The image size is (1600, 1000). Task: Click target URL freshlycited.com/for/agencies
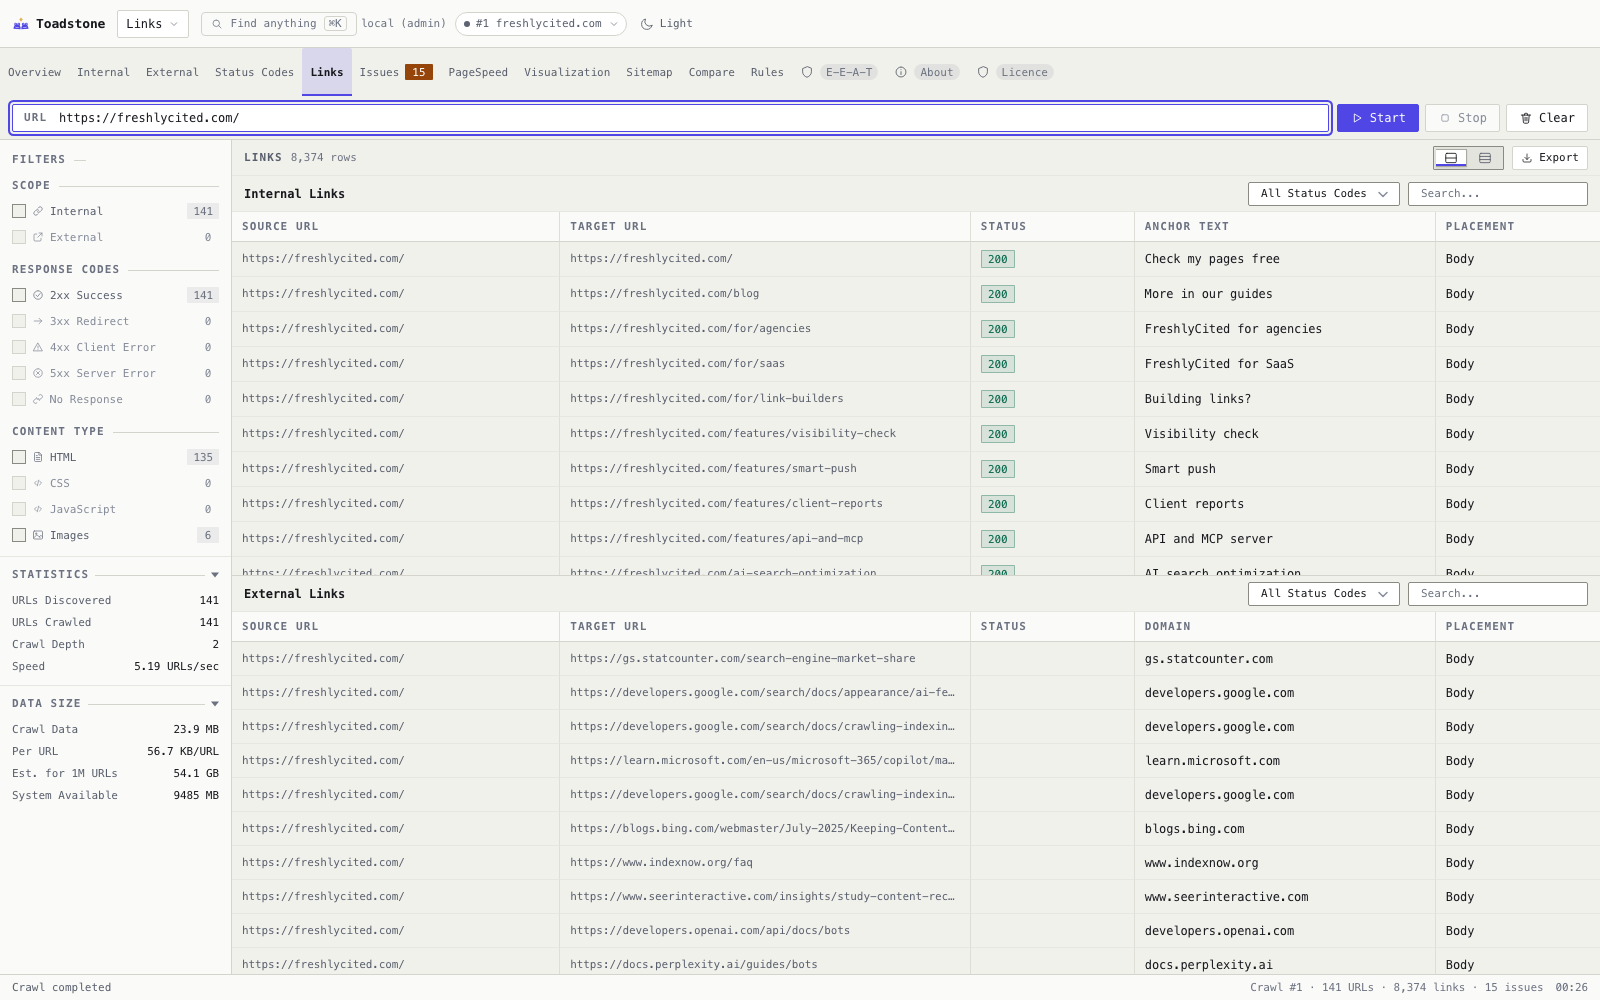(690, 329)
